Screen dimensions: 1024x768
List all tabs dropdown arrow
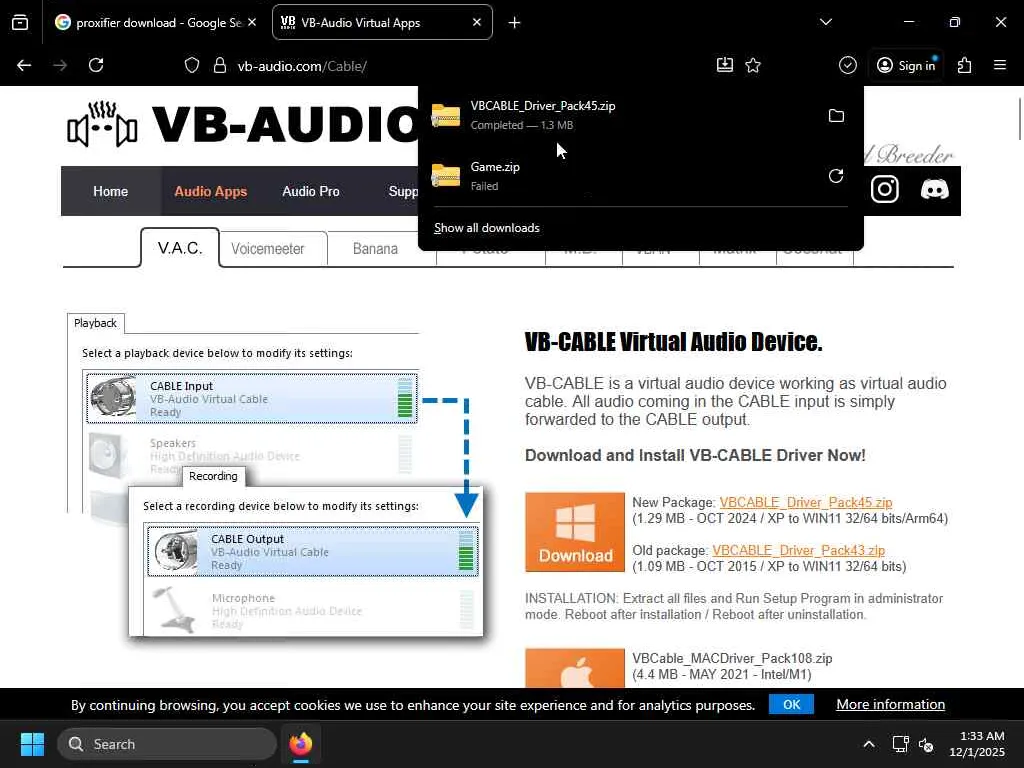click(825, 22)
